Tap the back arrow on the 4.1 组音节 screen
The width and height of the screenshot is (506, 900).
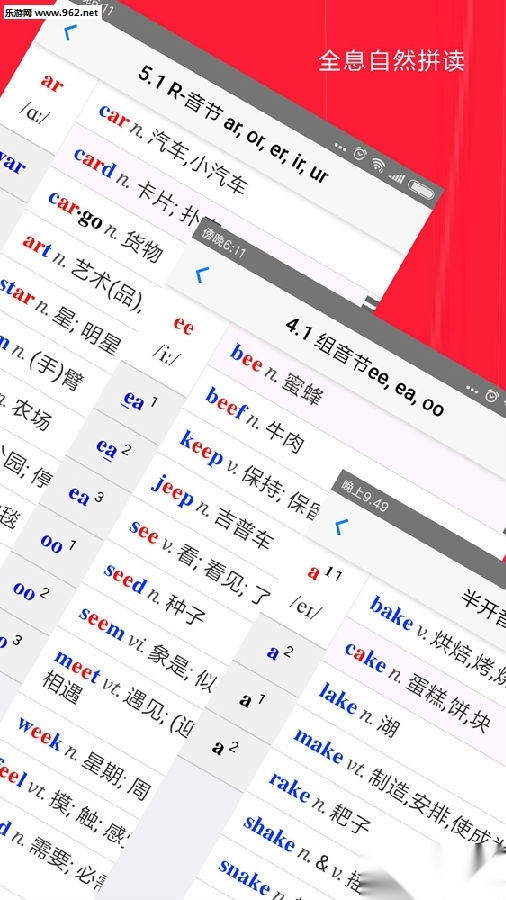[201, 275]
